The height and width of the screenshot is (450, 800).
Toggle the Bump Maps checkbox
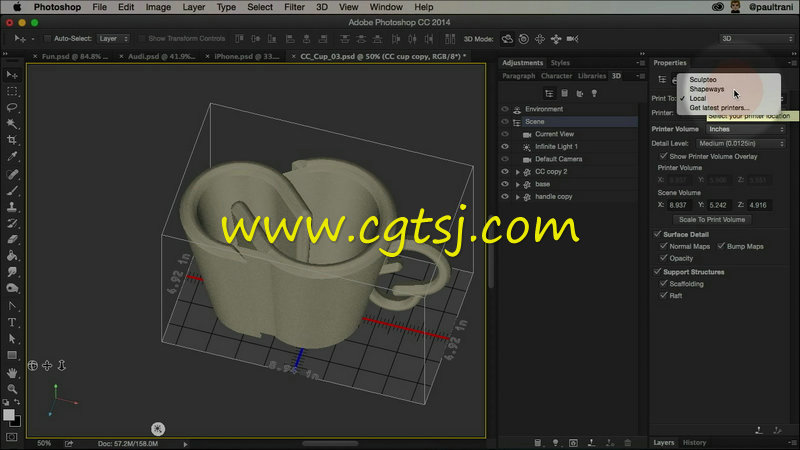click(x=721, y=246)
